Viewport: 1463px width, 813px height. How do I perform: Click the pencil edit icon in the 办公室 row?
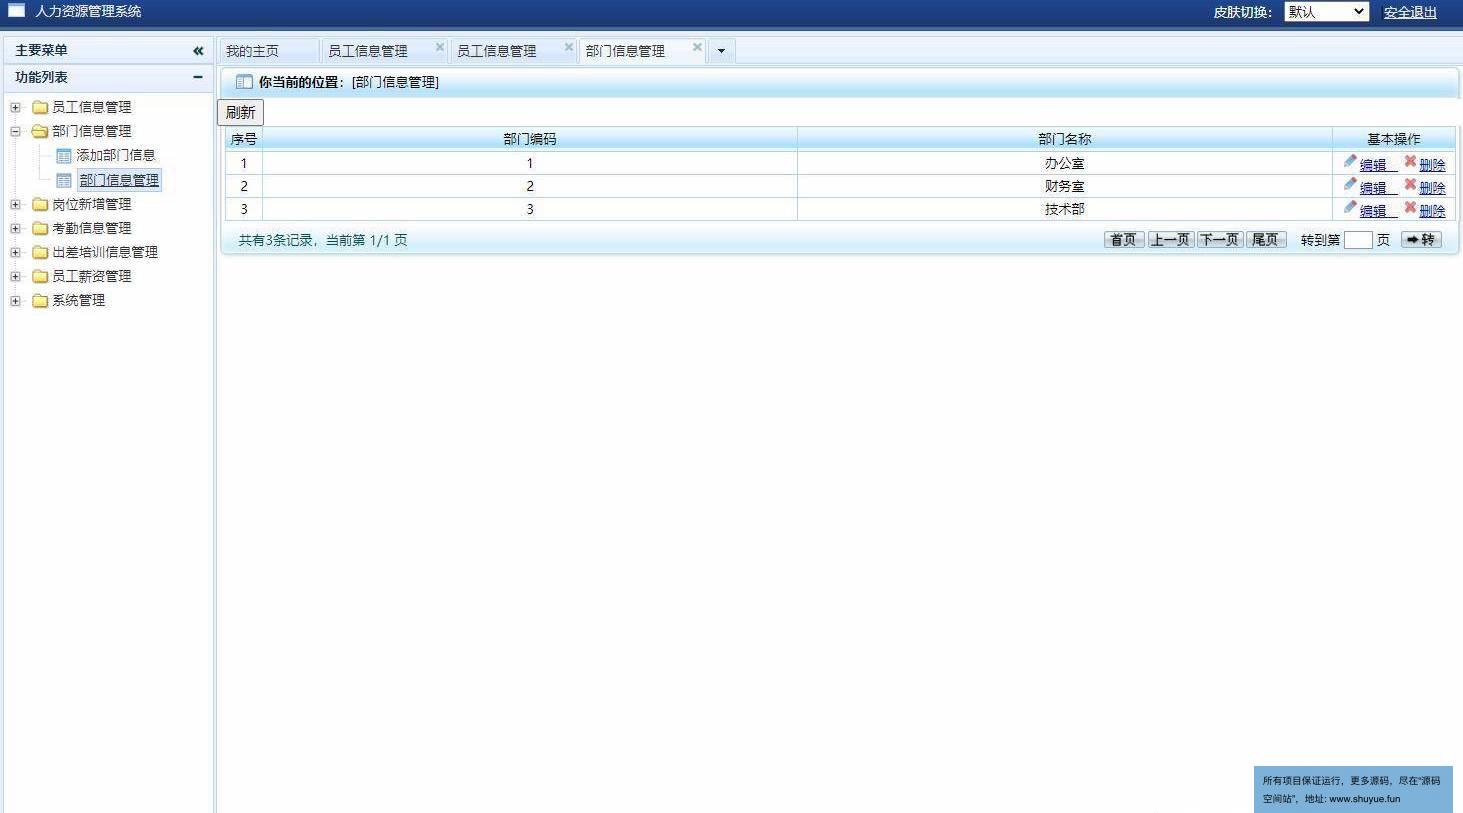click(1350, 161)
